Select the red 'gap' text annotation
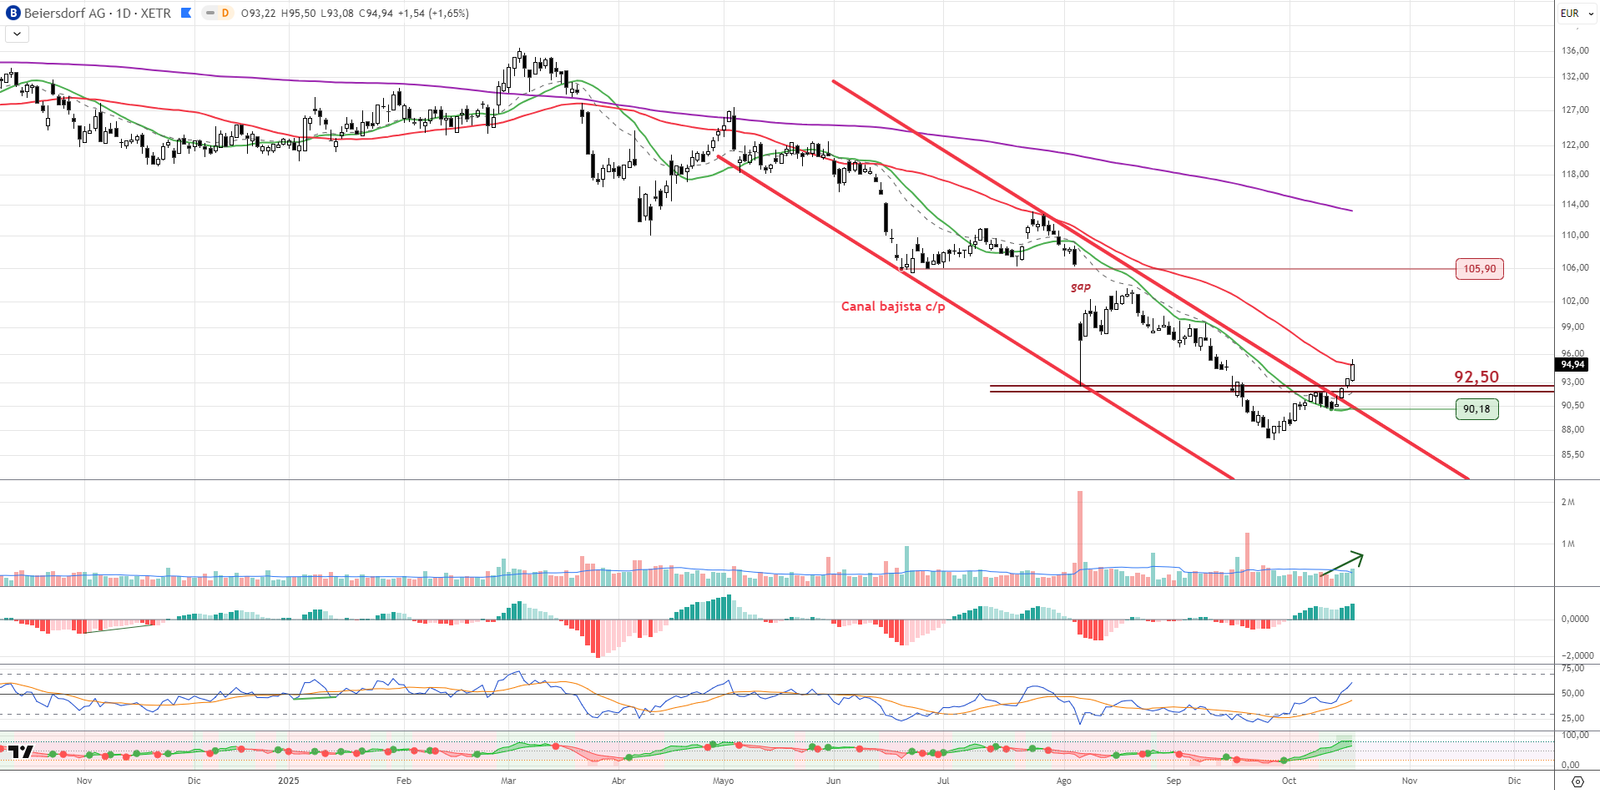Screen dimensions: 1600x790 (x=1081, y=286)
